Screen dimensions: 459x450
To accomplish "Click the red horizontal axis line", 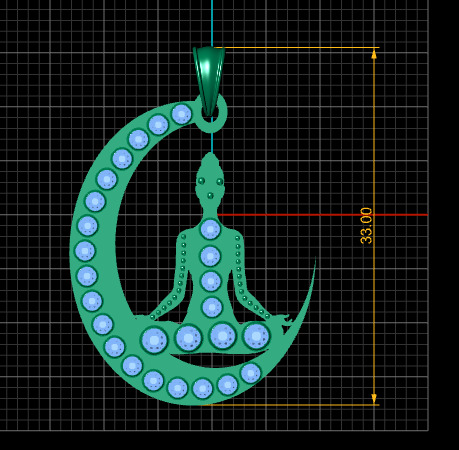I will tap(322, 215).
